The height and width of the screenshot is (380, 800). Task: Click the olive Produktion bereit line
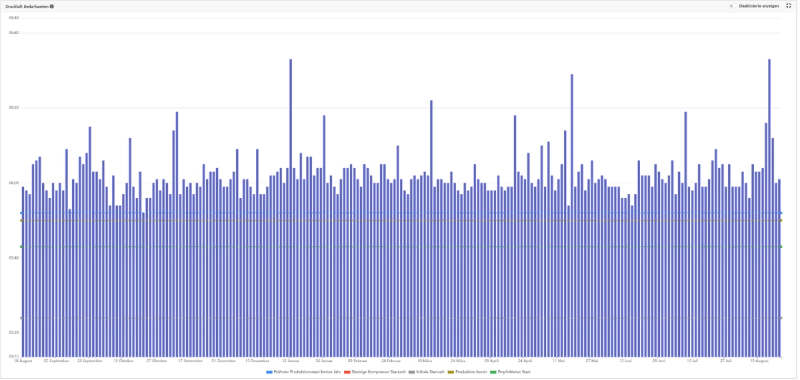pyautogui.click(x=401, y=220)
